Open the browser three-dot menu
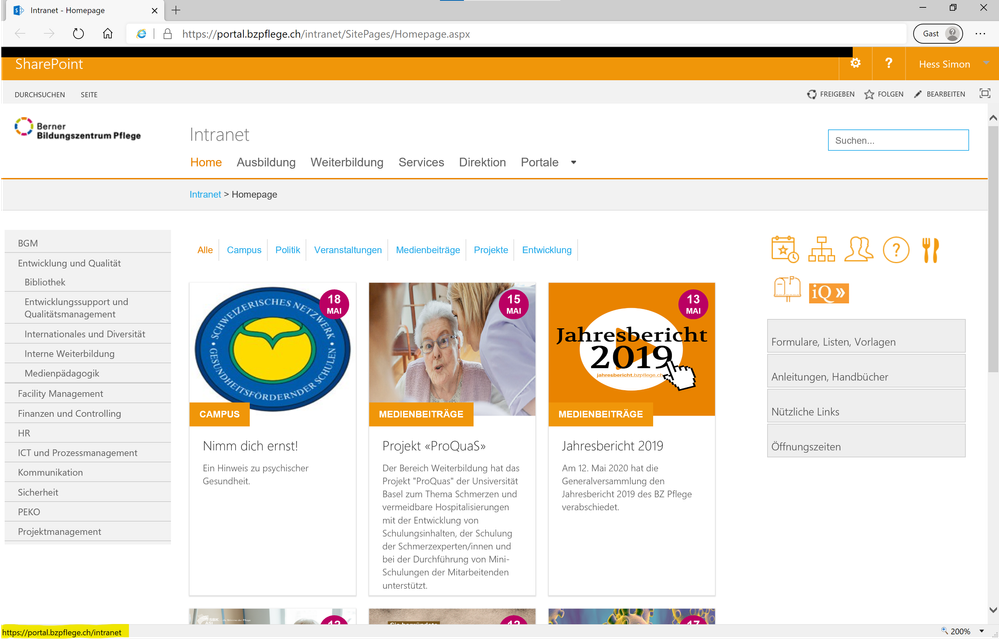999x639 pixels. (981, 34)
